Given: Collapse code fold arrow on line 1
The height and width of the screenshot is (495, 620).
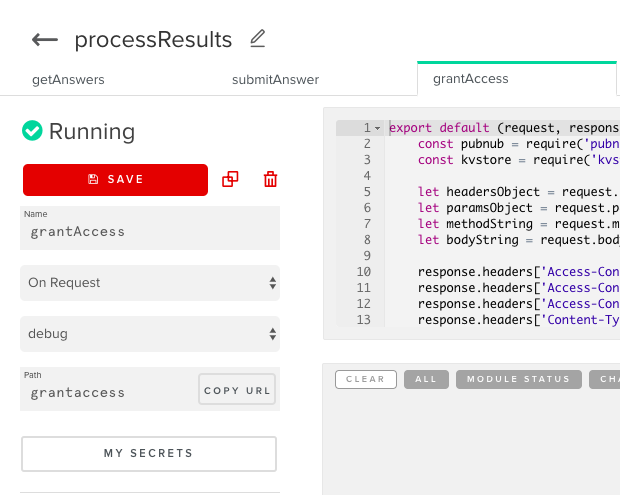Looking at the screenshot, I should (377, 128).
